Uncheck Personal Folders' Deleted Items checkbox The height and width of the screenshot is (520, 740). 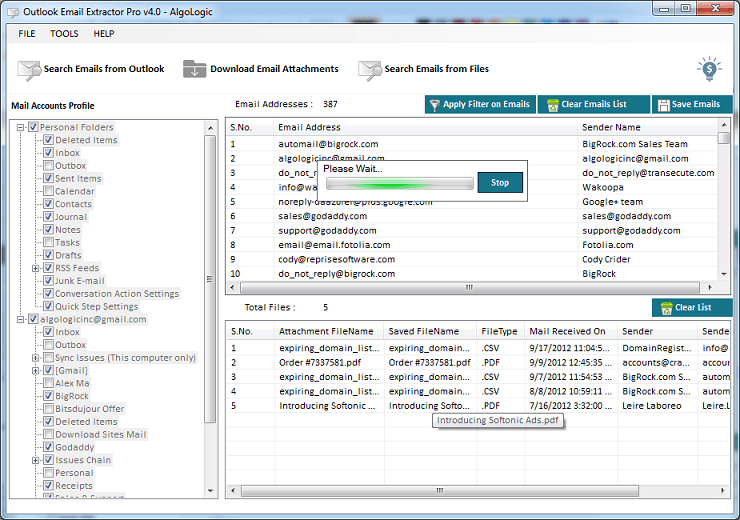48,140
